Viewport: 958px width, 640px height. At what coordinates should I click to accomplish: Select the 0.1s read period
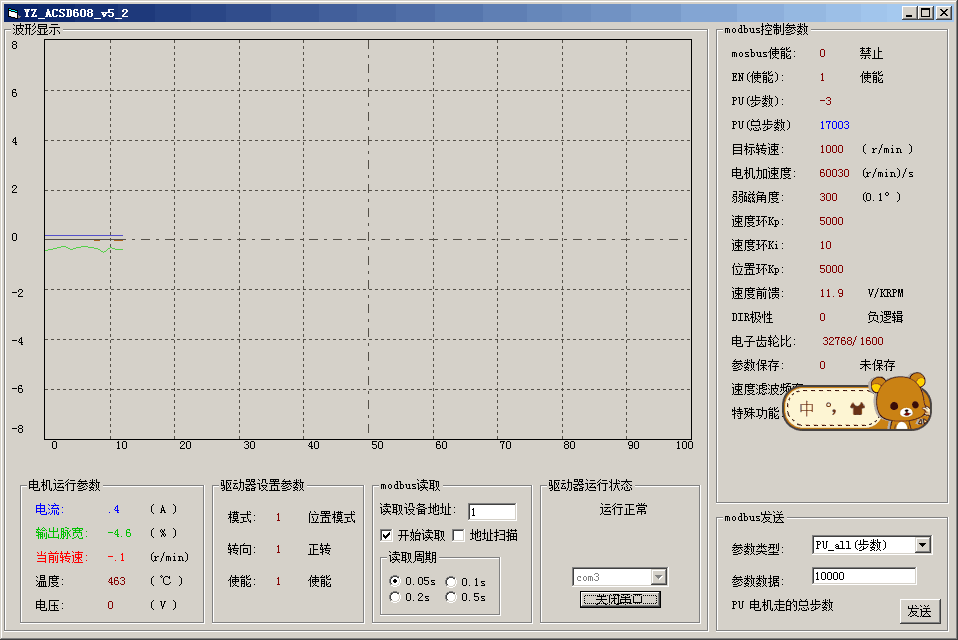pos(451,581)
